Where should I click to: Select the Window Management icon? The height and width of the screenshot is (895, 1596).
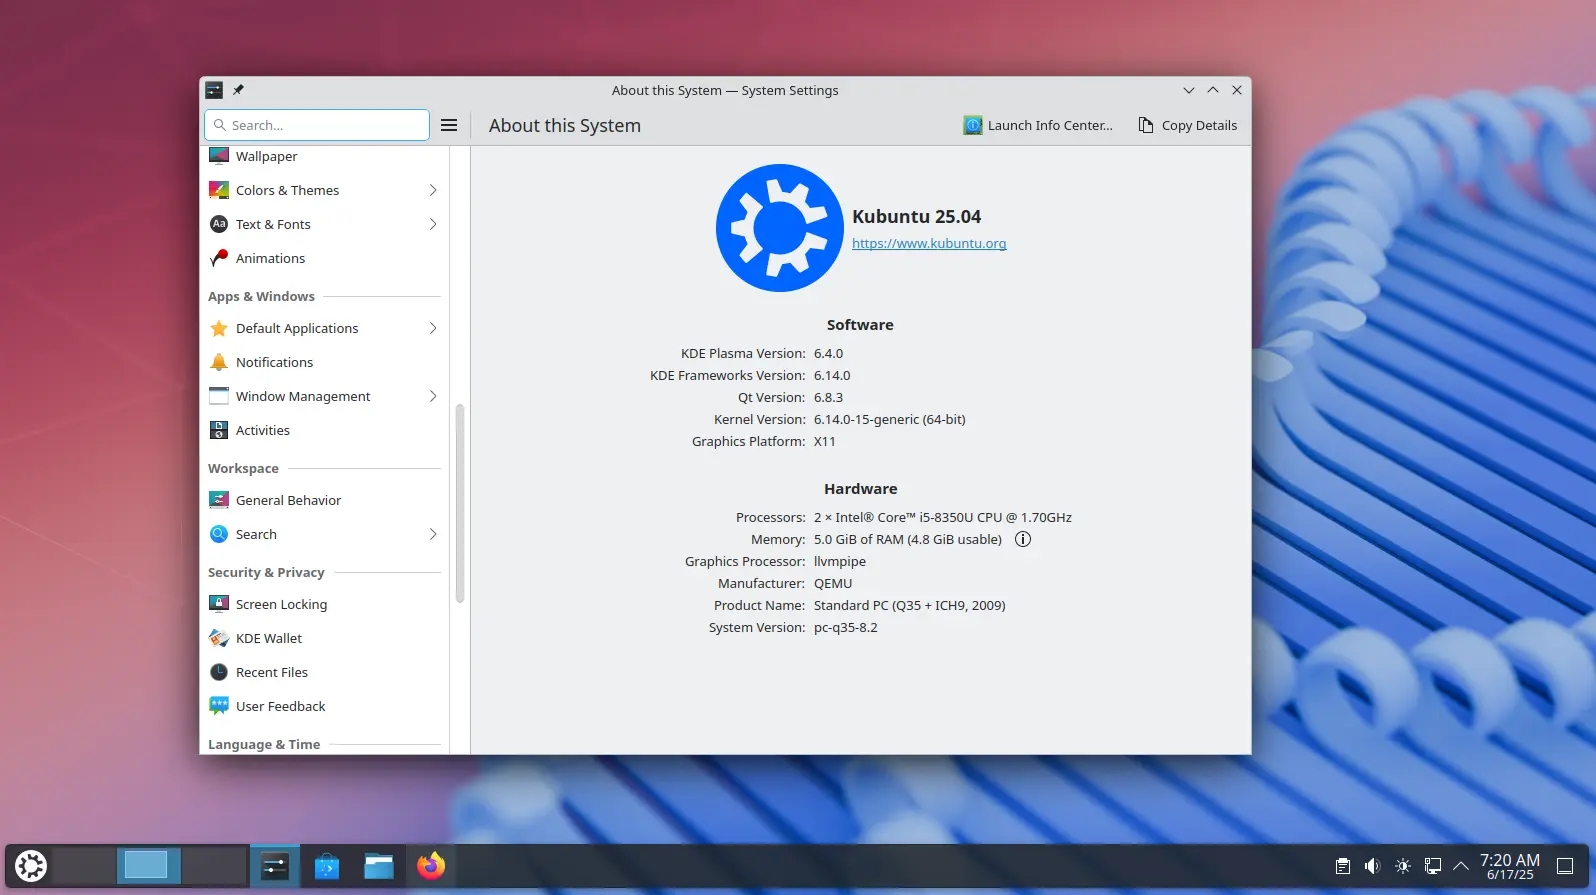click(x=219, y=396)
